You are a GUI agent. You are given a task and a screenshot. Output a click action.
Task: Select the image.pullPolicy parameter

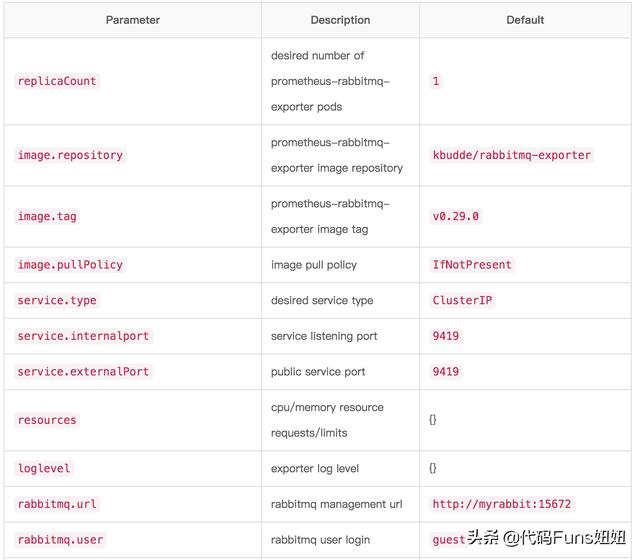coord(70,265)
